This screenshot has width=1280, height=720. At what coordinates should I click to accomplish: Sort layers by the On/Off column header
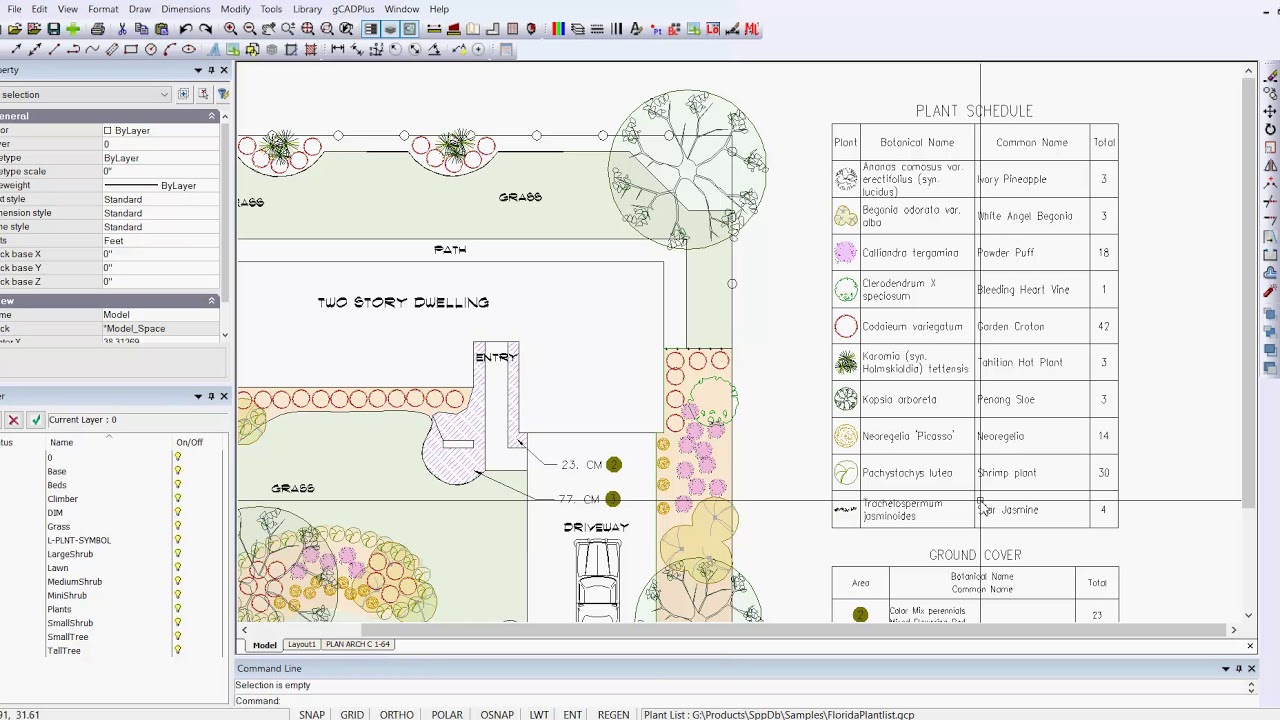189,443
